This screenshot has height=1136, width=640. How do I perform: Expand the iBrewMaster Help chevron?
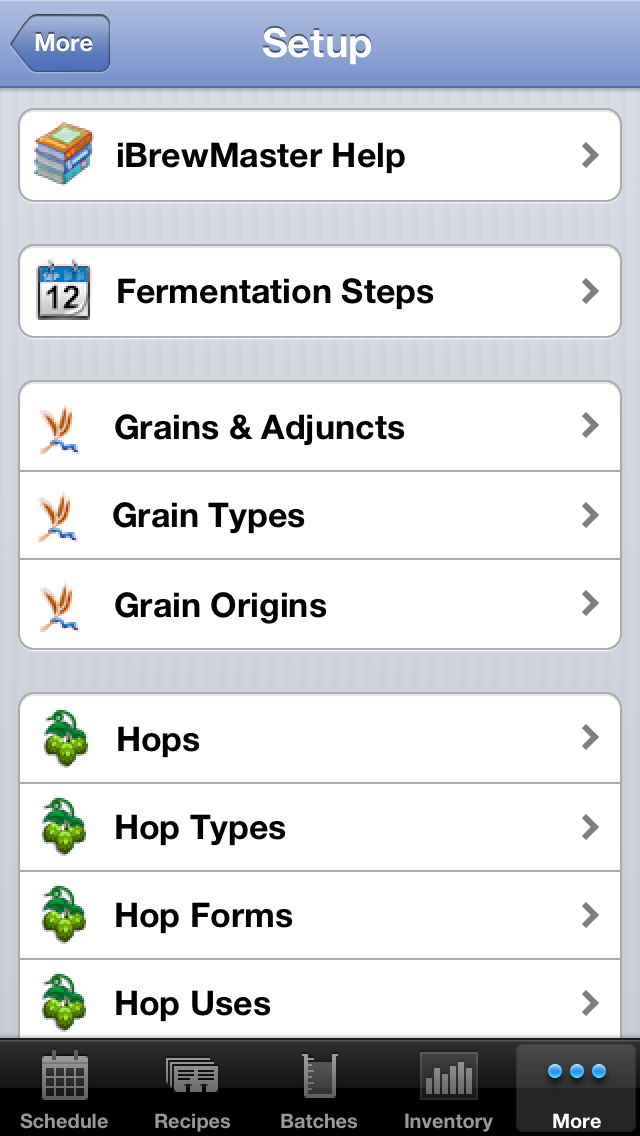pos(590,155)
